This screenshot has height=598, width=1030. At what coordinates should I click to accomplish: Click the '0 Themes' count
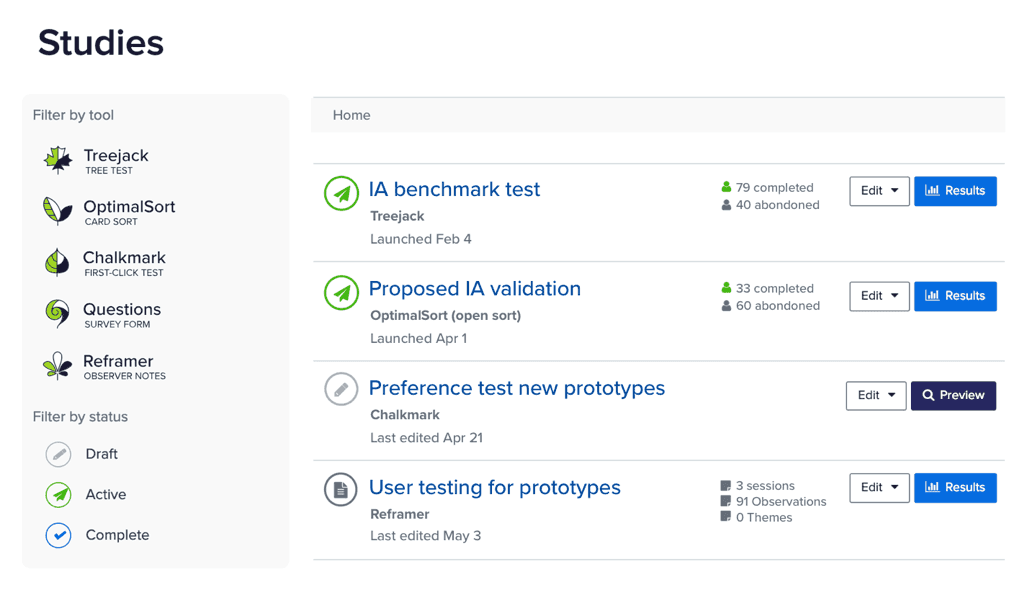(764, 517)
